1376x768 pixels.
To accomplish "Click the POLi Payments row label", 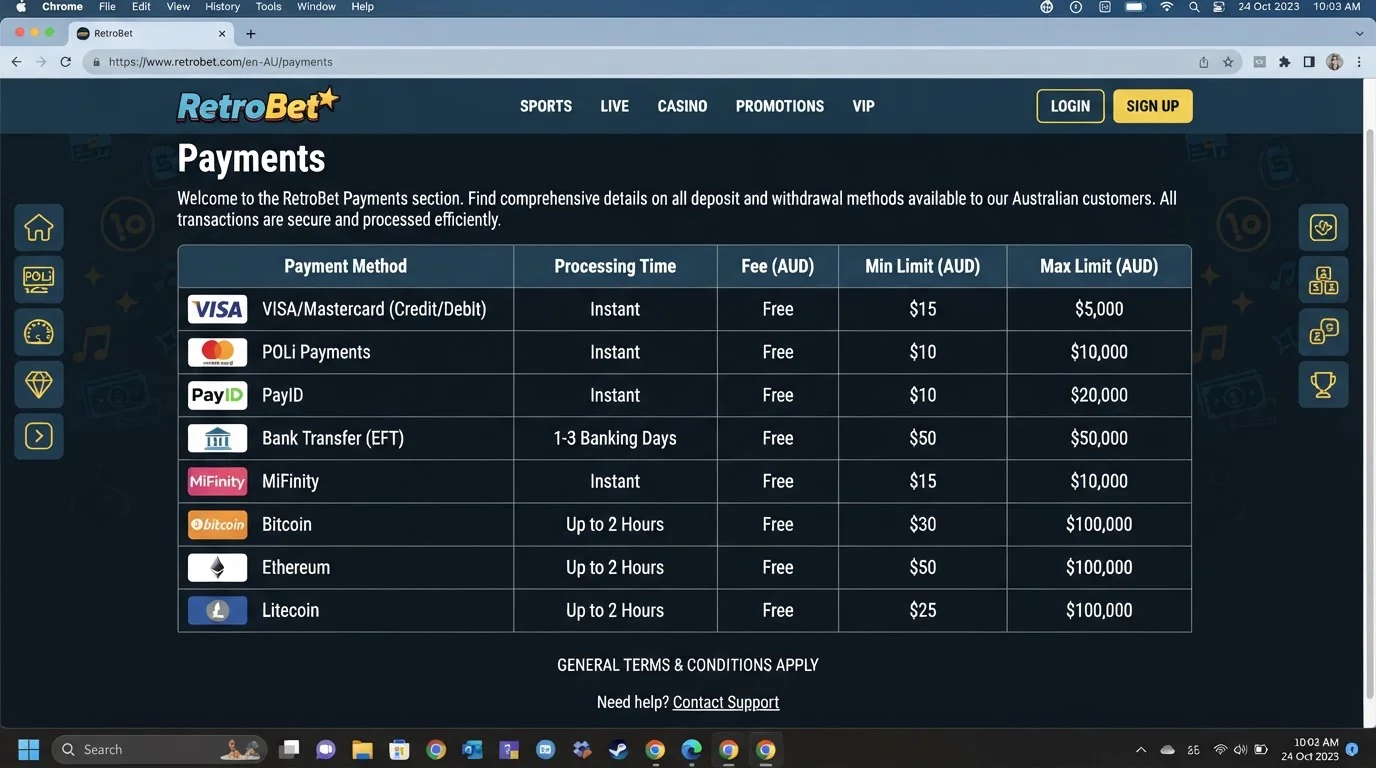I will pyautogui.click(x=316, y=352).
